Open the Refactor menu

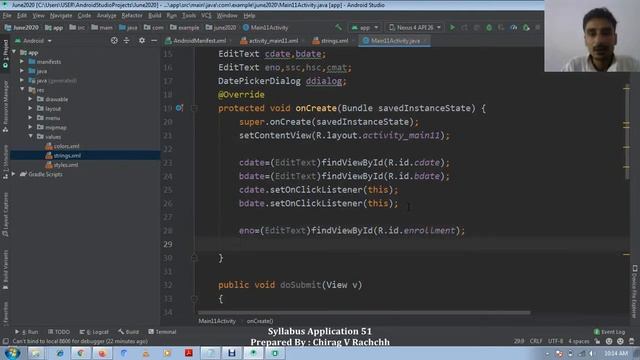(132, 16)
